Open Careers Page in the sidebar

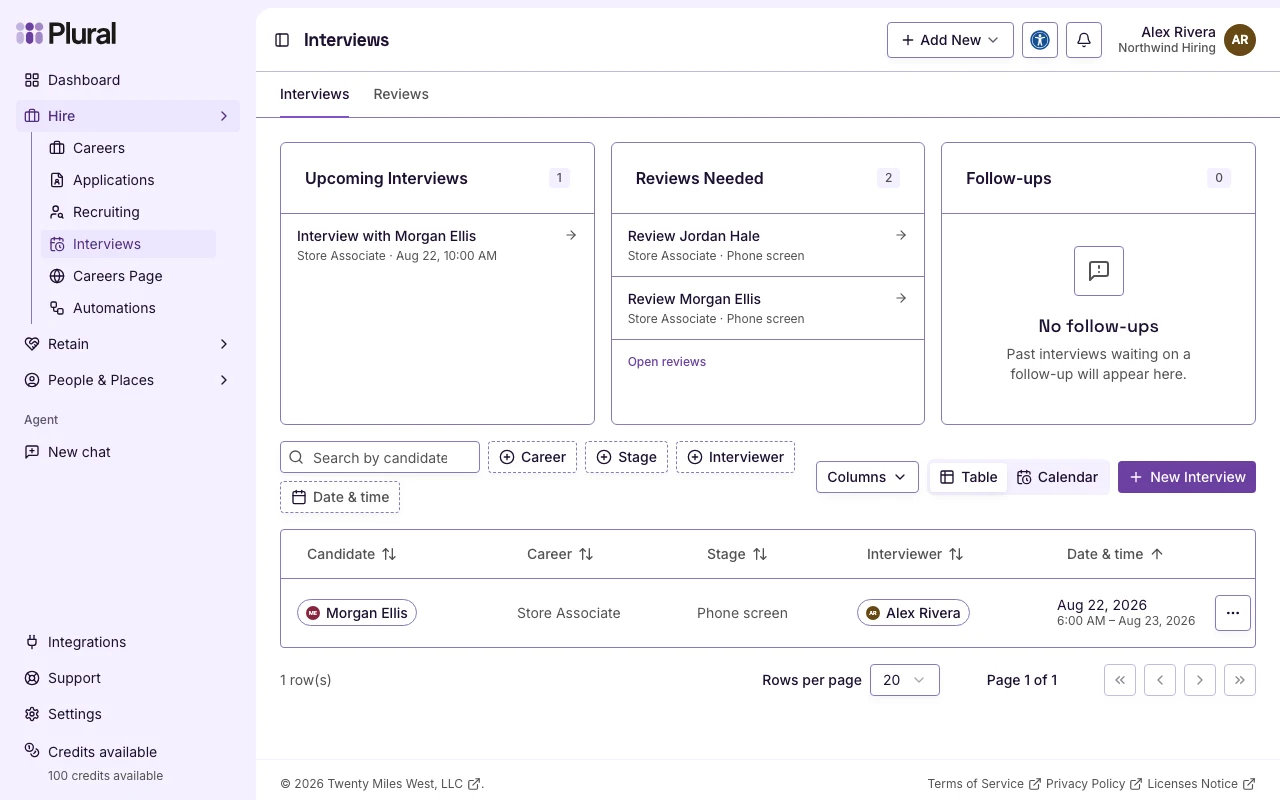click(128, 276)
